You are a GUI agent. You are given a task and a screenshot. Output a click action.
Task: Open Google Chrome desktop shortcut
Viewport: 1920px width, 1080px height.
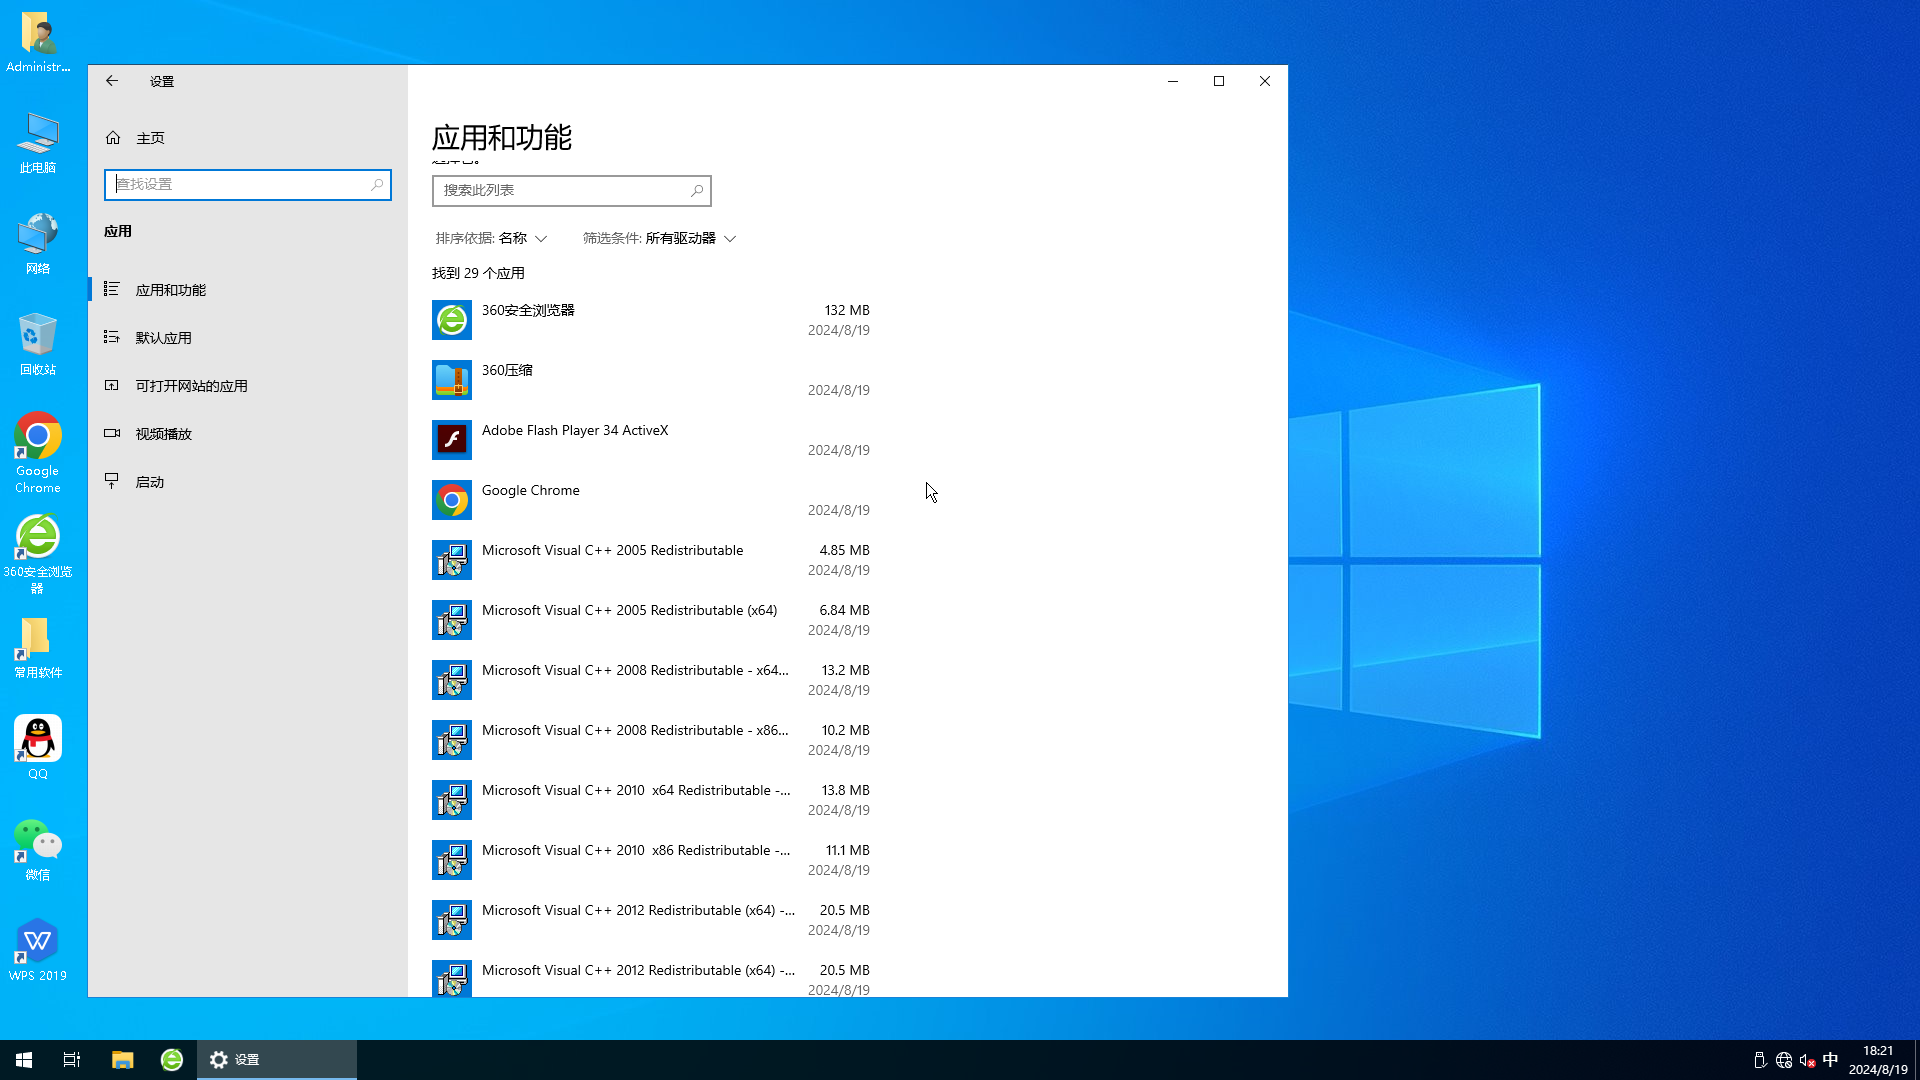coord(38,453)
